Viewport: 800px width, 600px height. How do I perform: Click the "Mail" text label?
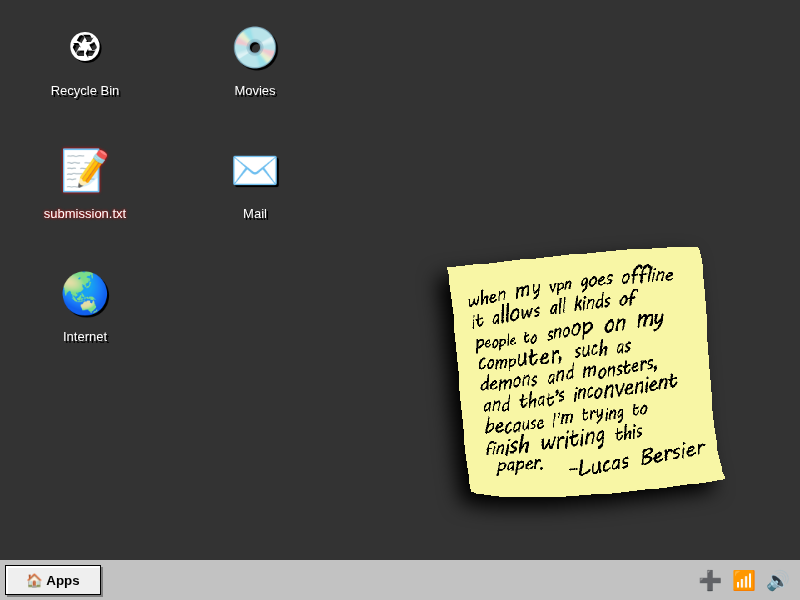coord(255,214)
